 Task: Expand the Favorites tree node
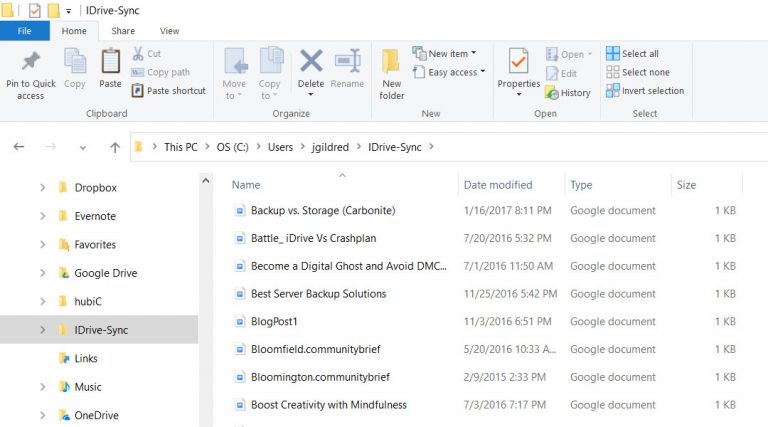pyautogui.click(x=43, y=244)
